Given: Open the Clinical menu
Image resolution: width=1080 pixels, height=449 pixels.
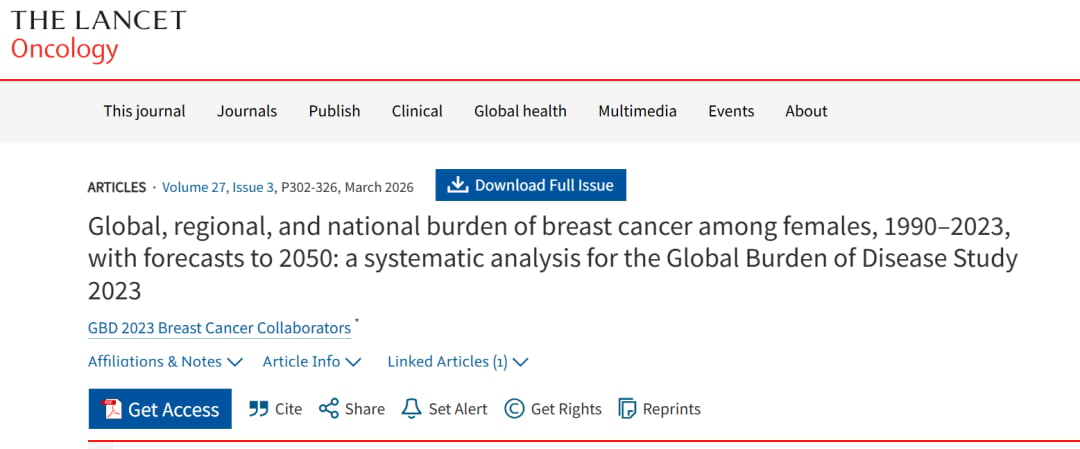Looking at the screenshot, I should pyautogui.click(x=417, y=111).
